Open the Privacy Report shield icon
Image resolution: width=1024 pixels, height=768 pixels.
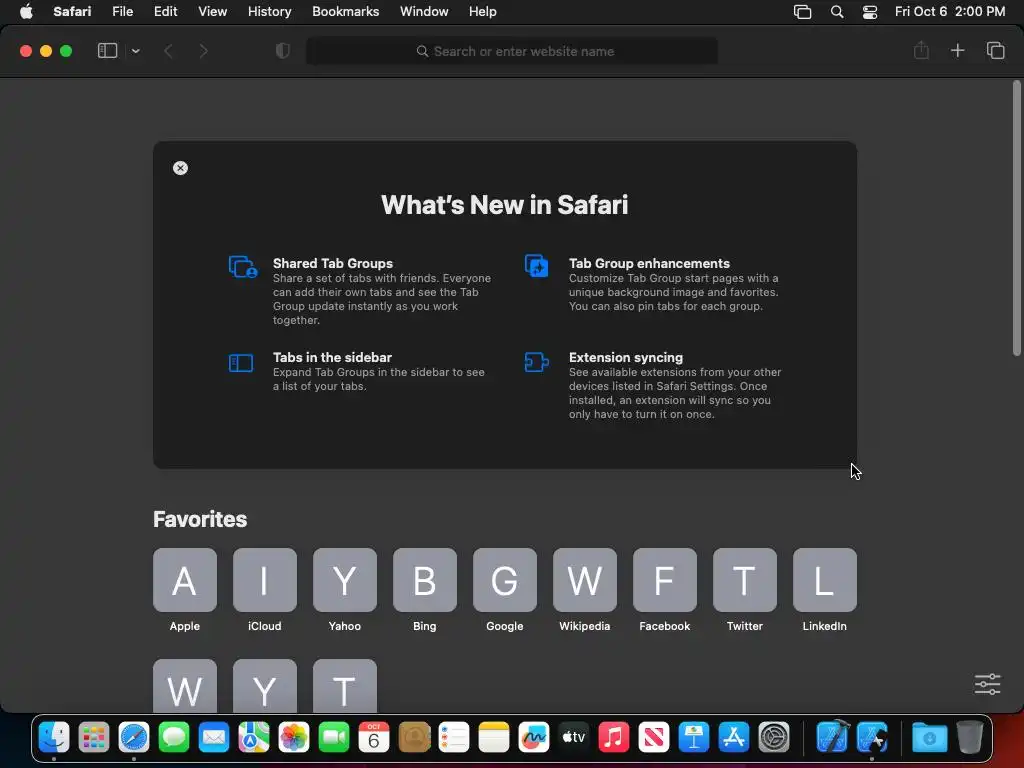283,51
